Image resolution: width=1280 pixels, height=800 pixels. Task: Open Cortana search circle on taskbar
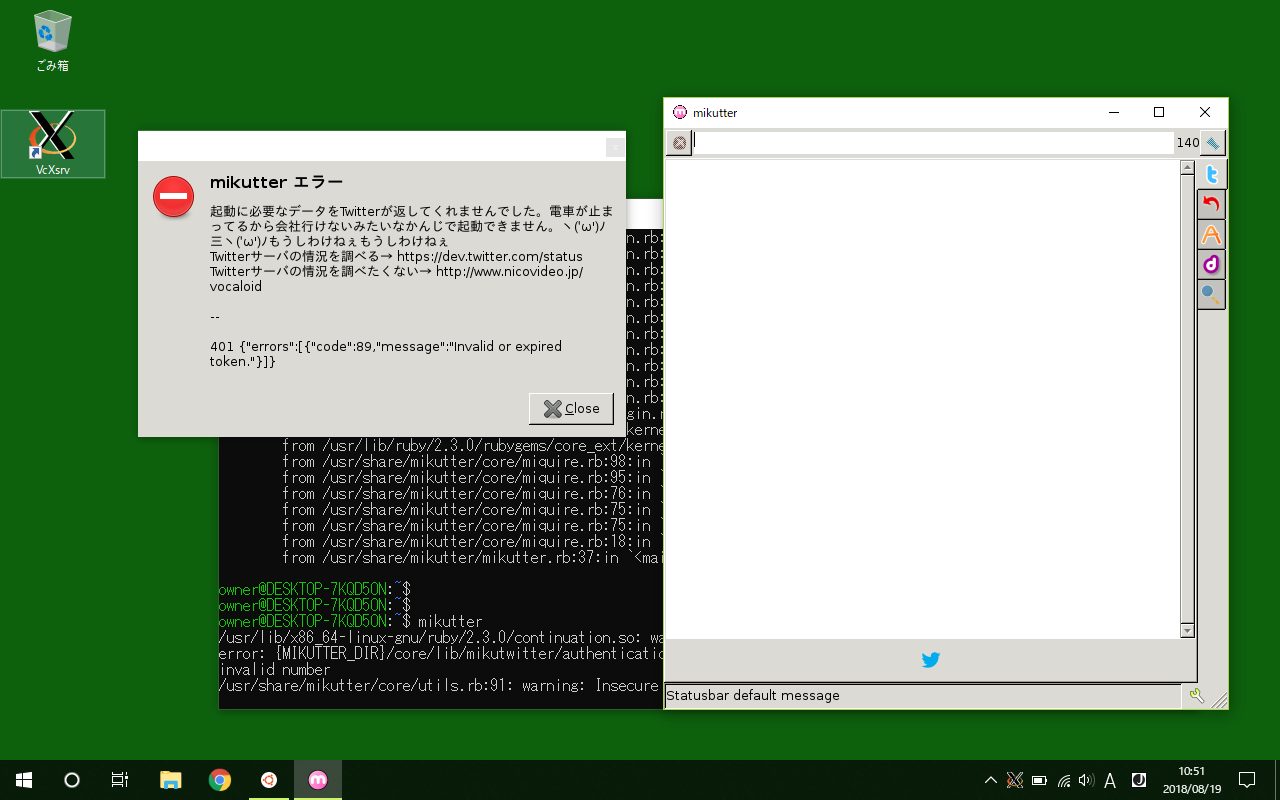72,780
